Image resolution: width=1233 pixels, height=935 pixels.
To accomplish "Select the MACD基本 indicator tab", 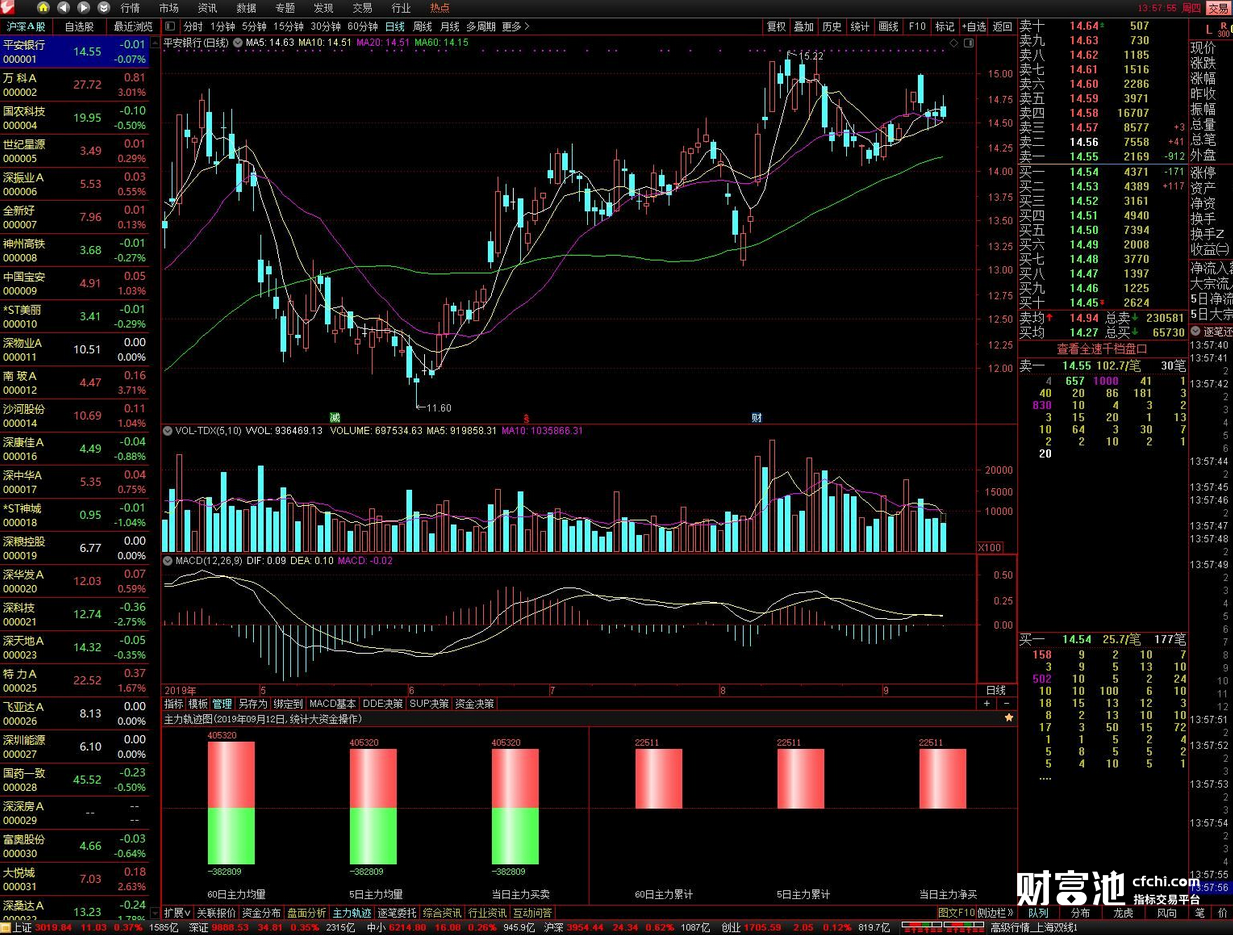I will point(333,704).
